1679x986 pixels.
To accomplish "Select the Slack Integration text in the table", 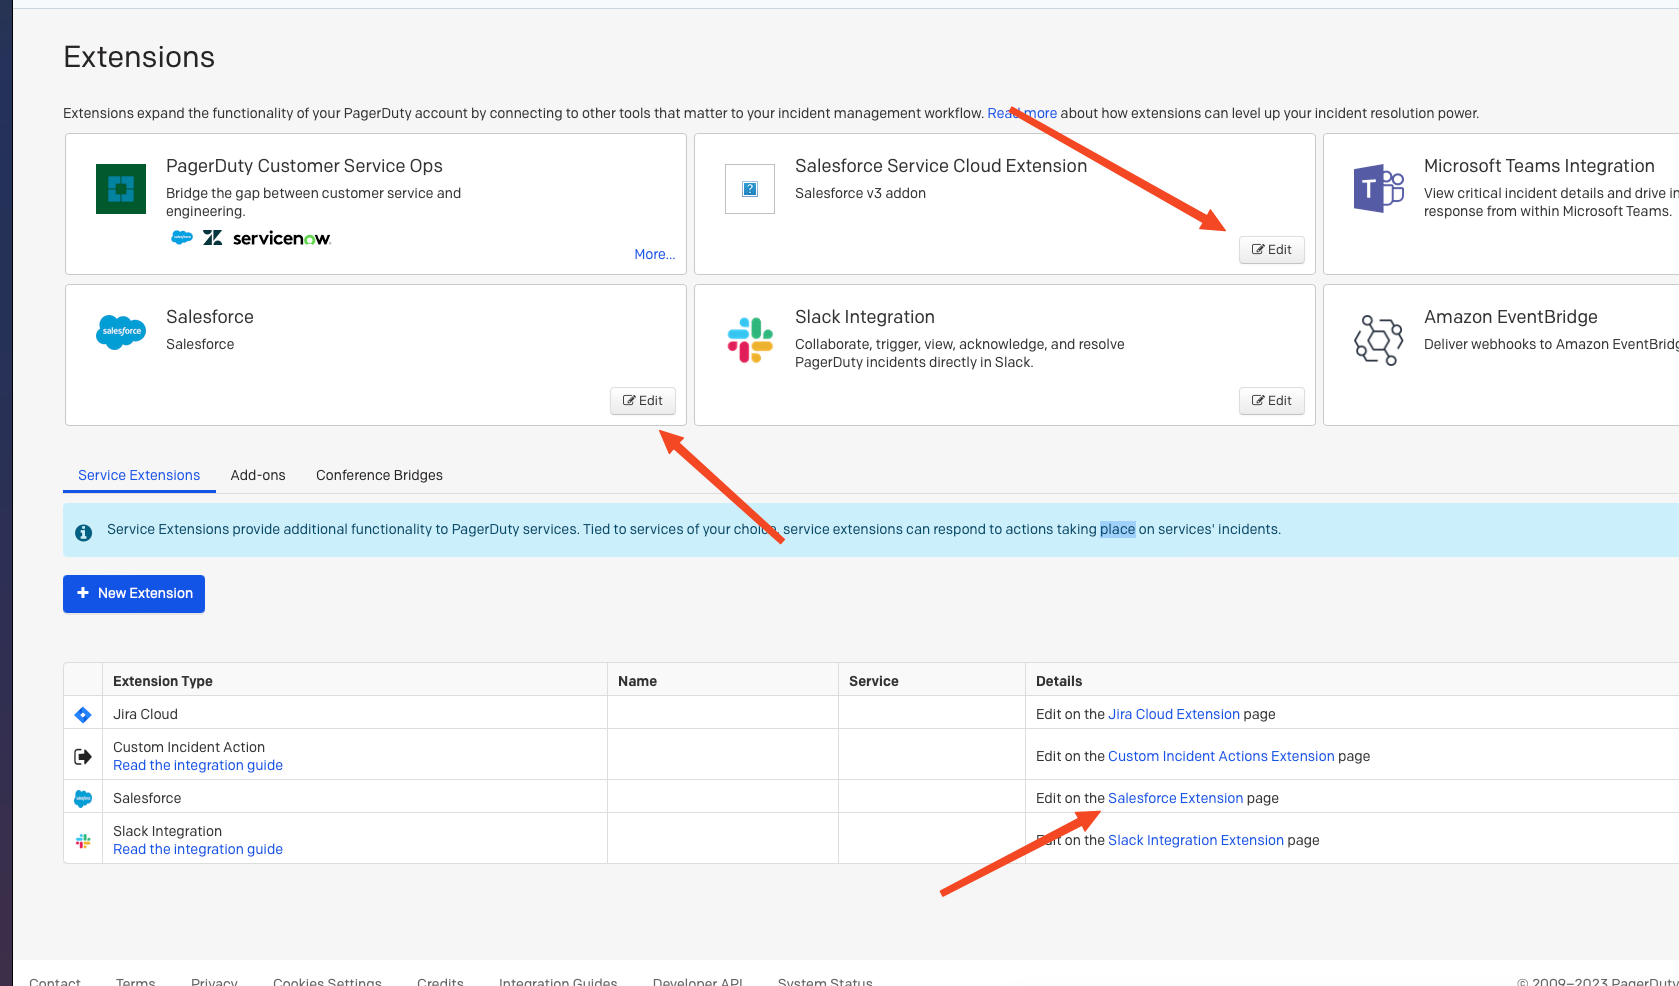I will (167, 831).
